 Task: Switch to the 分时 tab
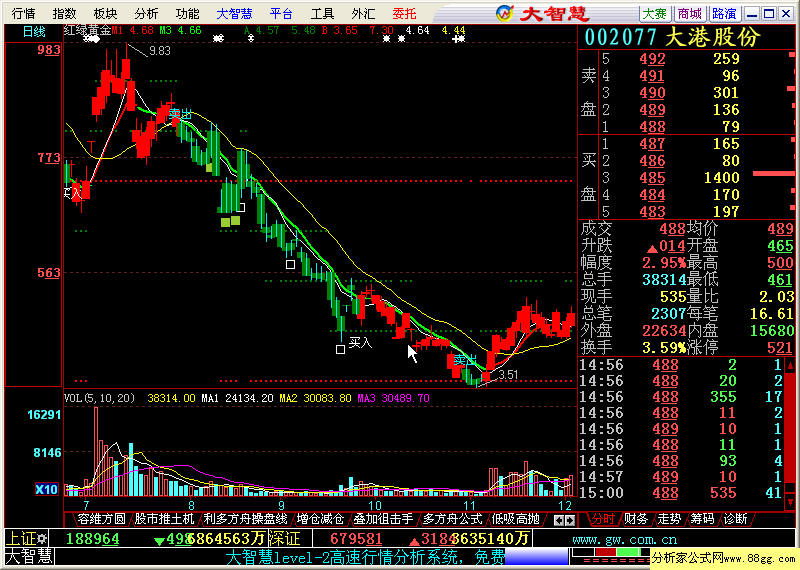coord(603,519)
